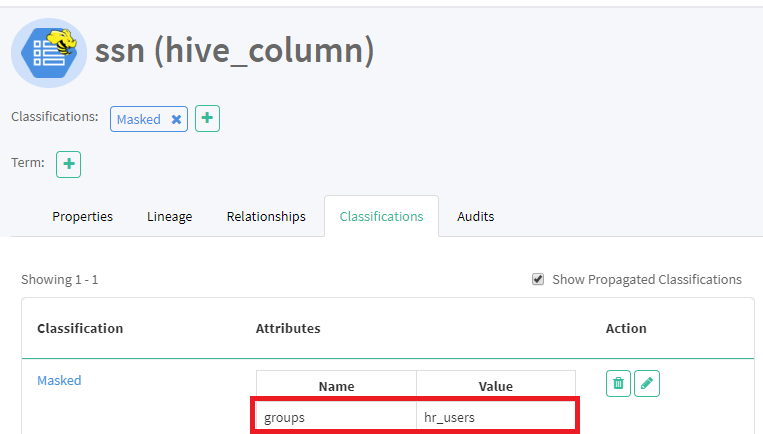Click the Action column header
Viewport: 763px width, 434px height.
(x=626, y=328)
